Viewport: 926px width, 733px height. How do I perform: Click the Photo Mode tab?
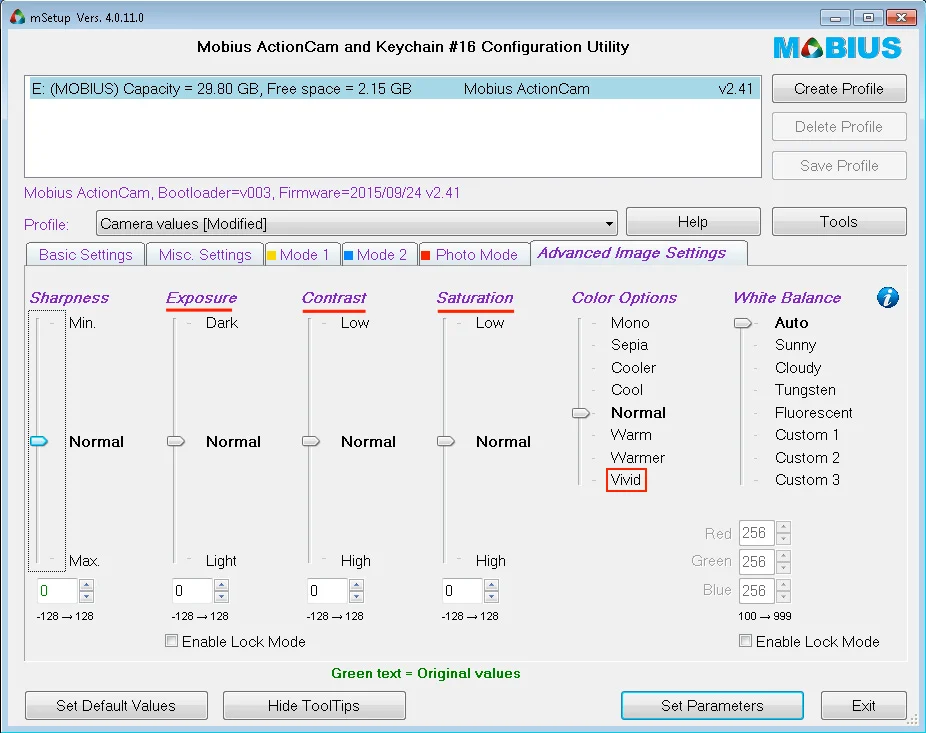[x=475, y=255]
